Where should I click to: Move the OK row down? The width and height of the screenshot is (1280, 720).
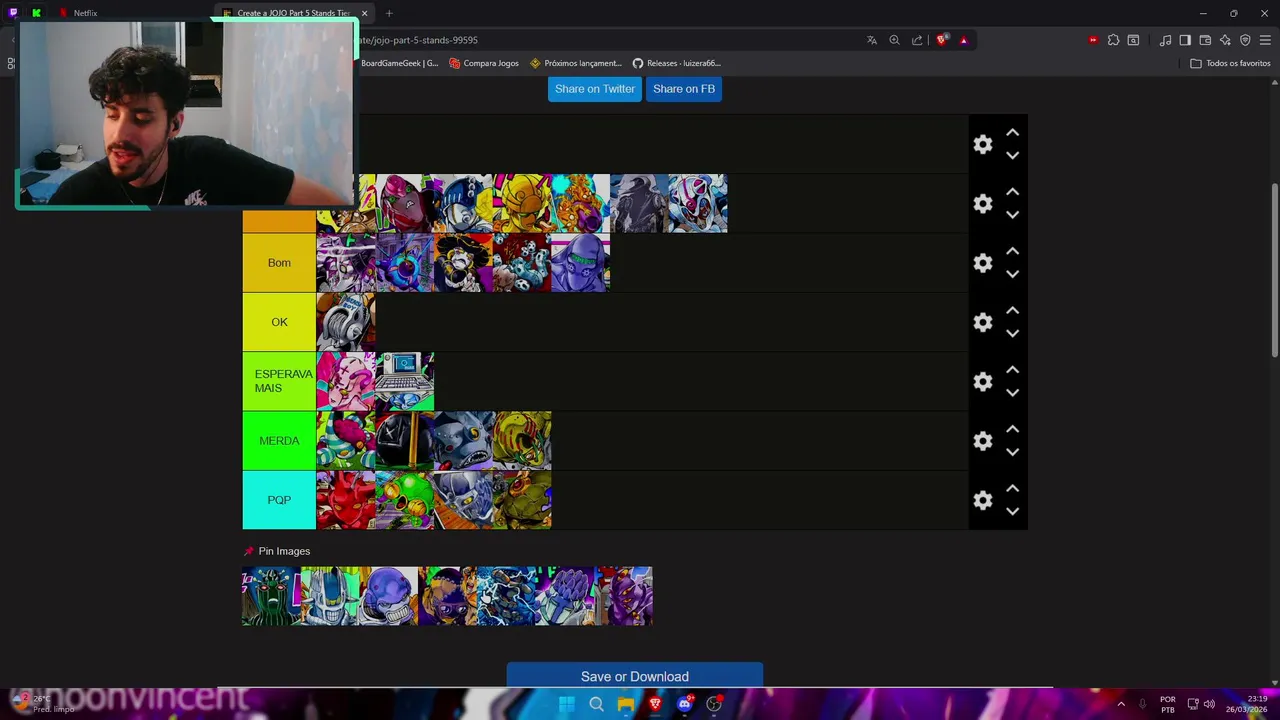(x=1012, y=333)
